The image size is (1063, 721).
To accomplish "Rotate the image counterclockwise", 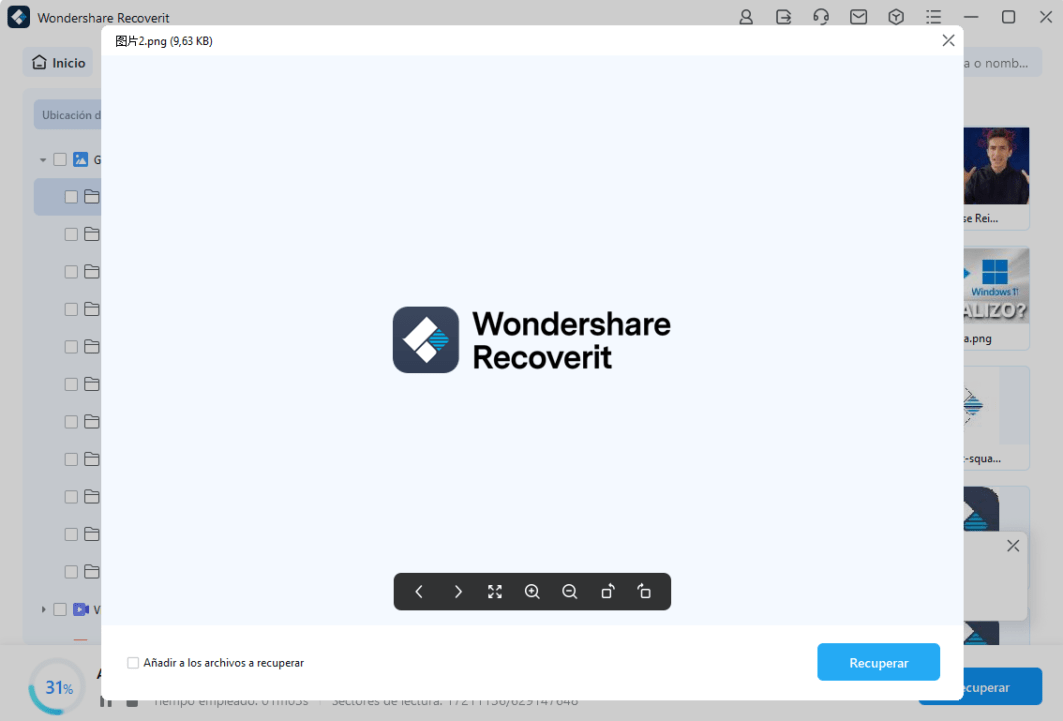I will [607, 592].
